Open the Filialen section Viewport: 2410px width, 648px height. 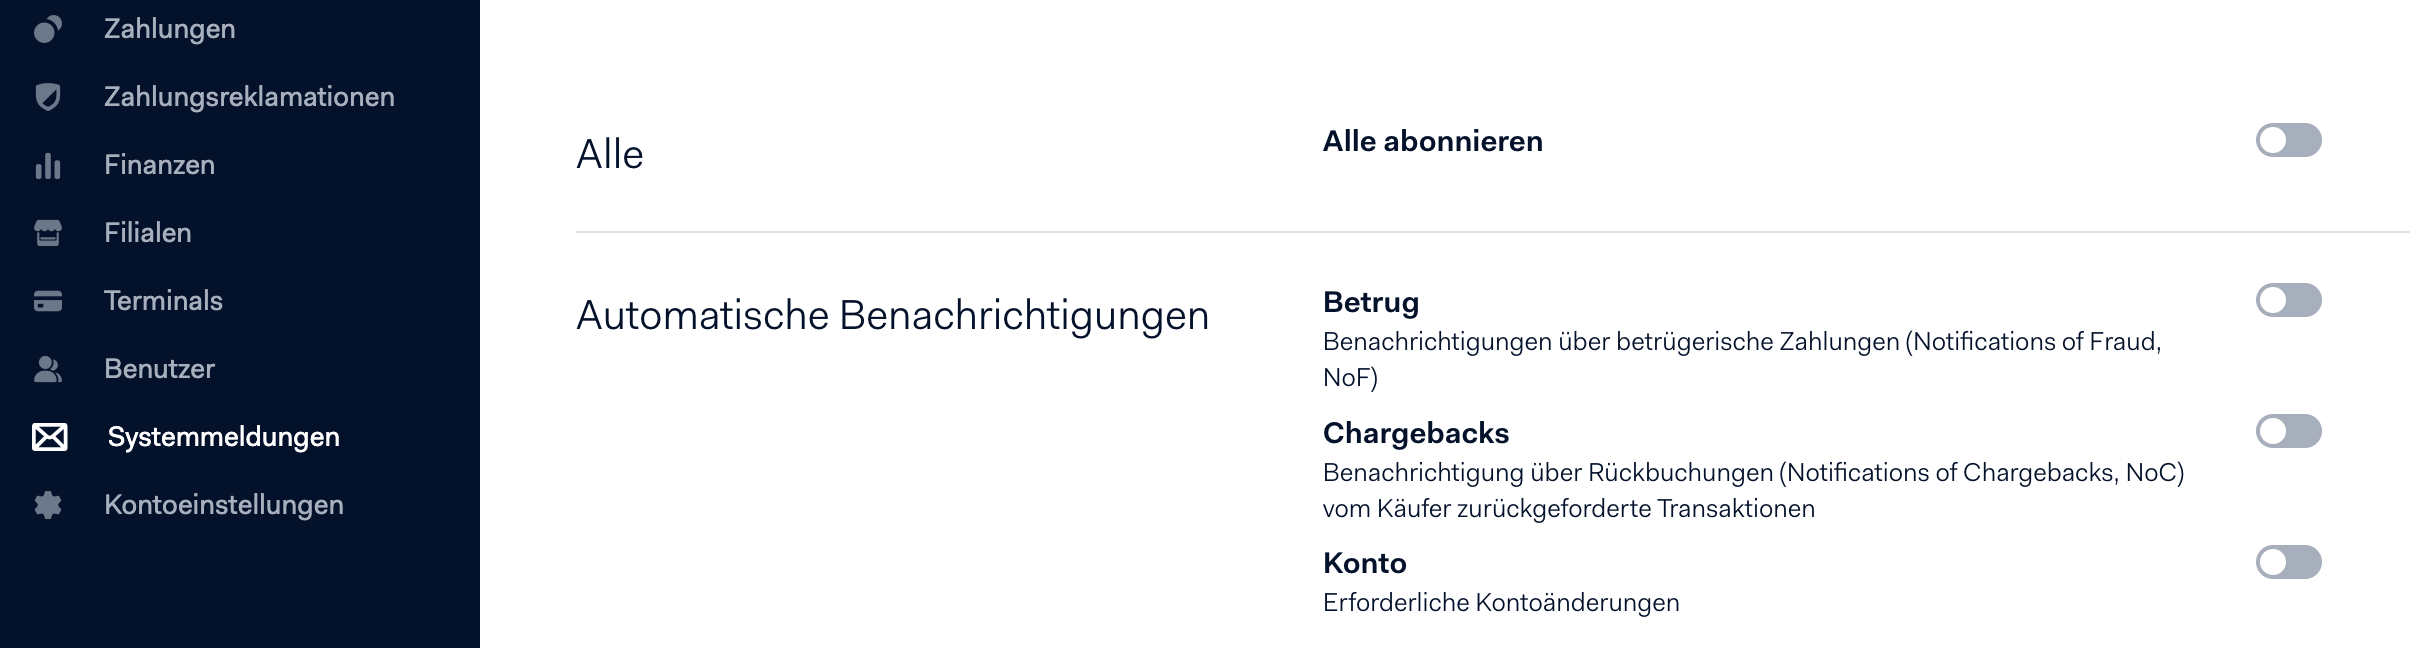[147, 233]
